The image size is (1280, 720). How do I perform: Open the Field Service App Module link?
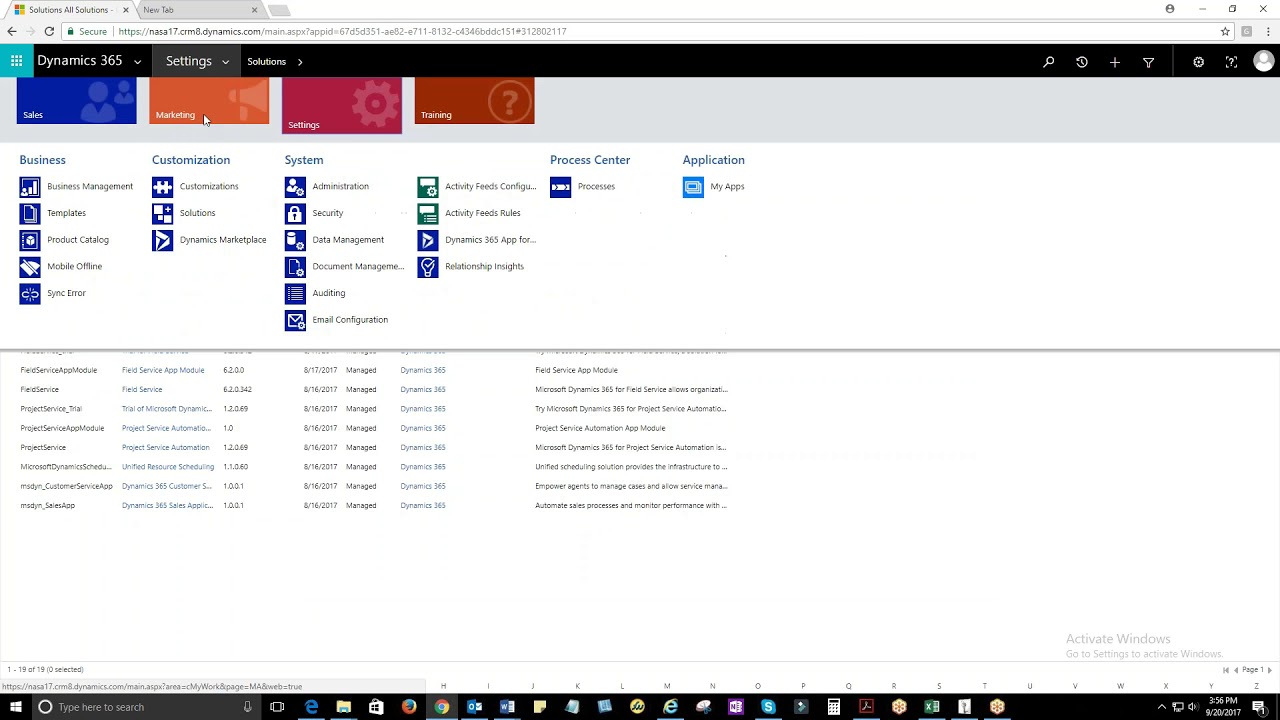(x=163, y=370)
